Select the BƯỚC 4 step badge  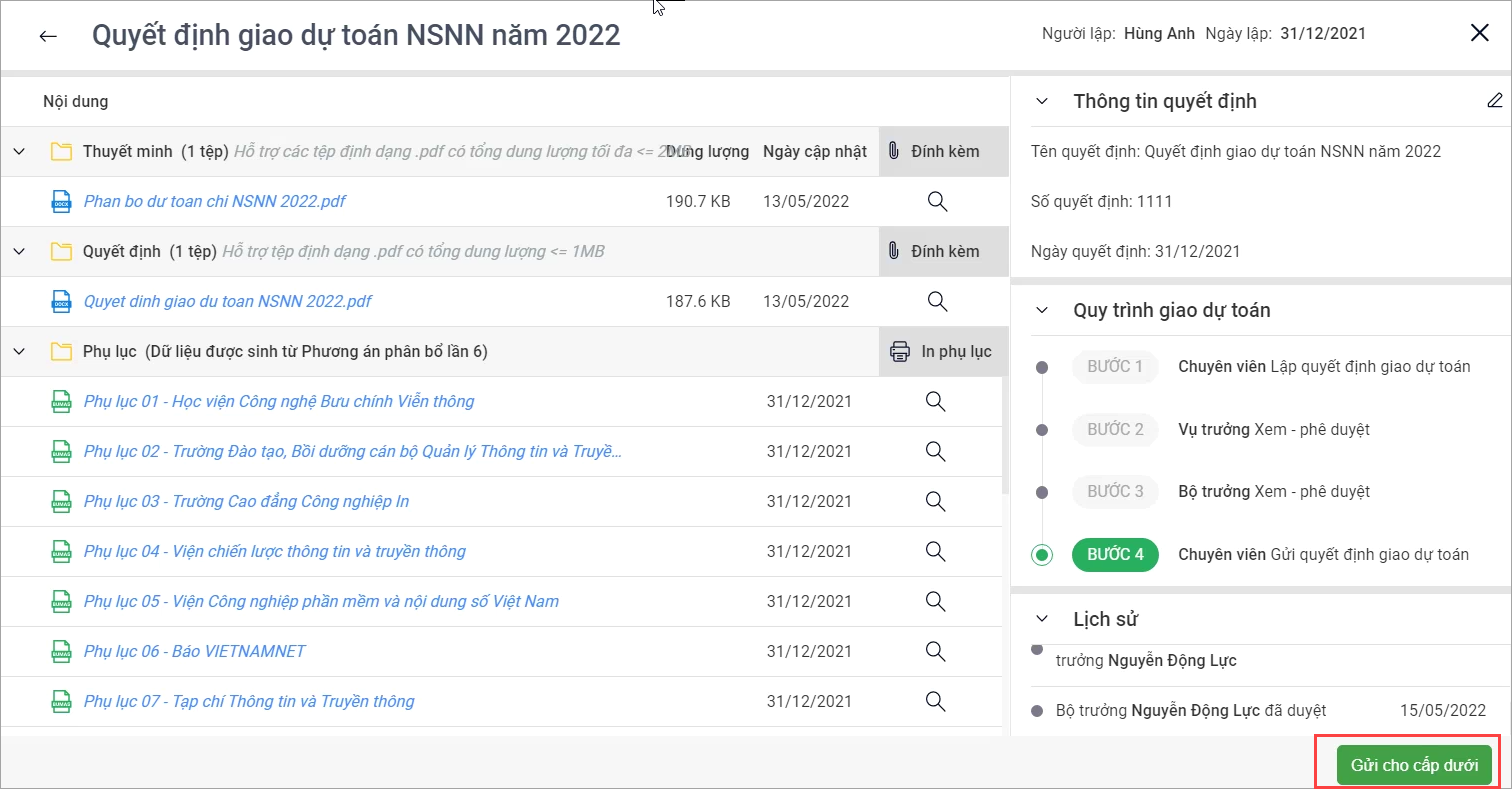click(1114, 554)
